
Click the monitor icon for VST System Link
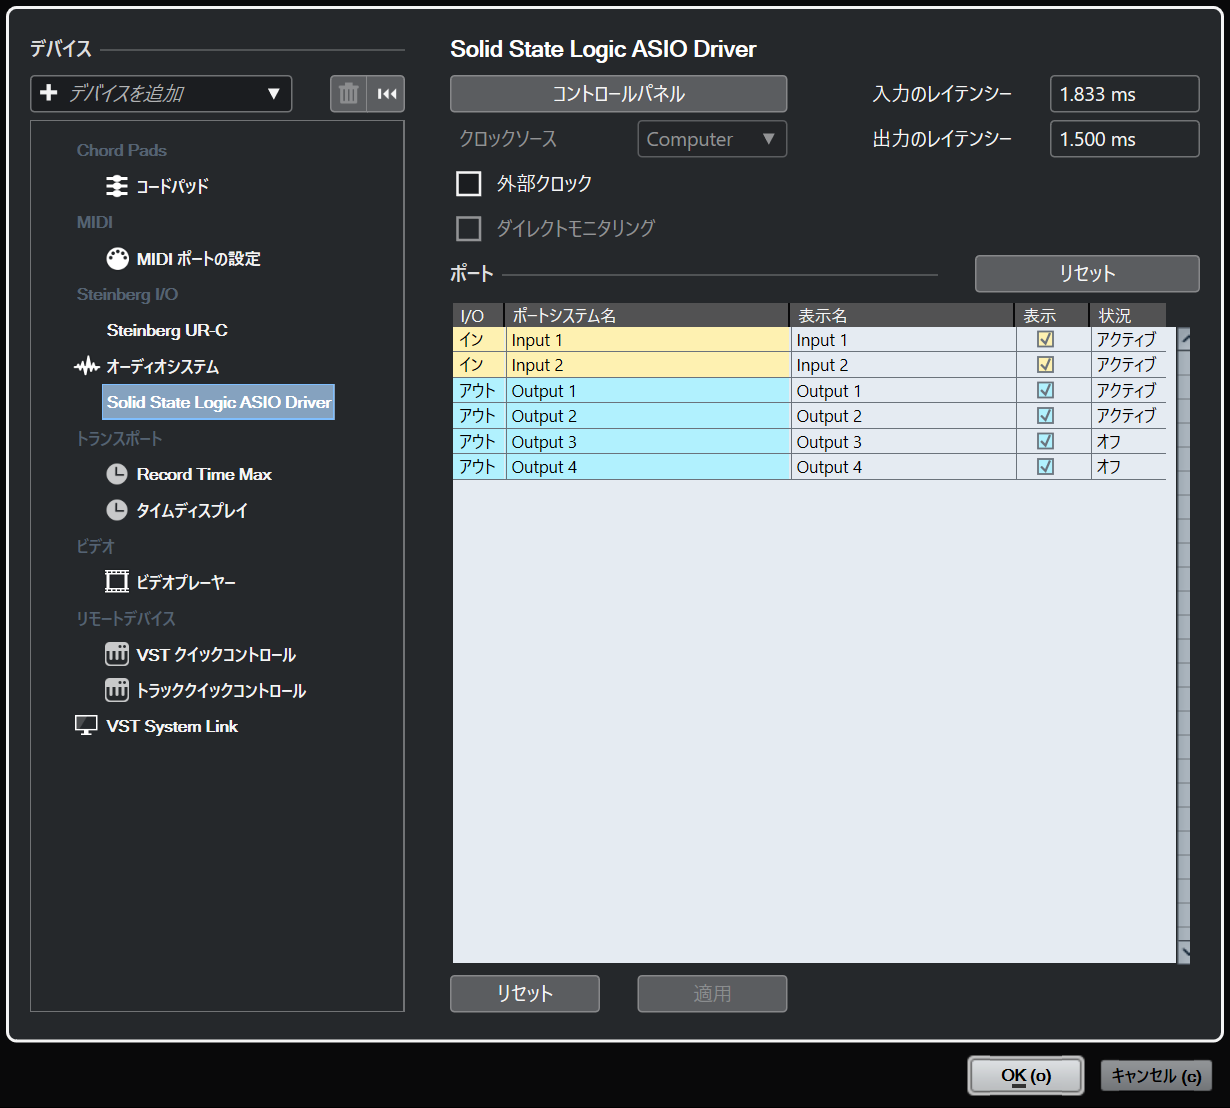pos(87,726)
